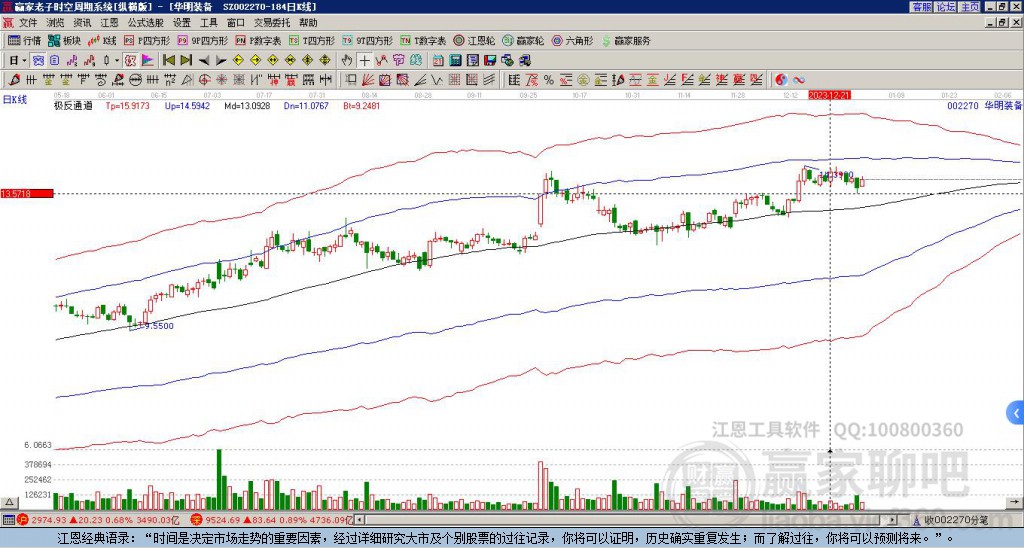Click the 13.5718 red price label
Viewport: 1024px width, 548px height.
tap(27, 193)
